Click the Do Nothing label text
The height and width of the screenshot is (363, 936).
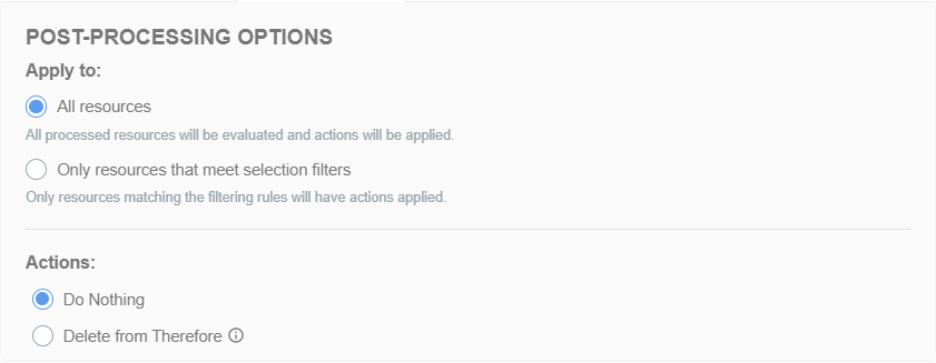coord(104,299)
